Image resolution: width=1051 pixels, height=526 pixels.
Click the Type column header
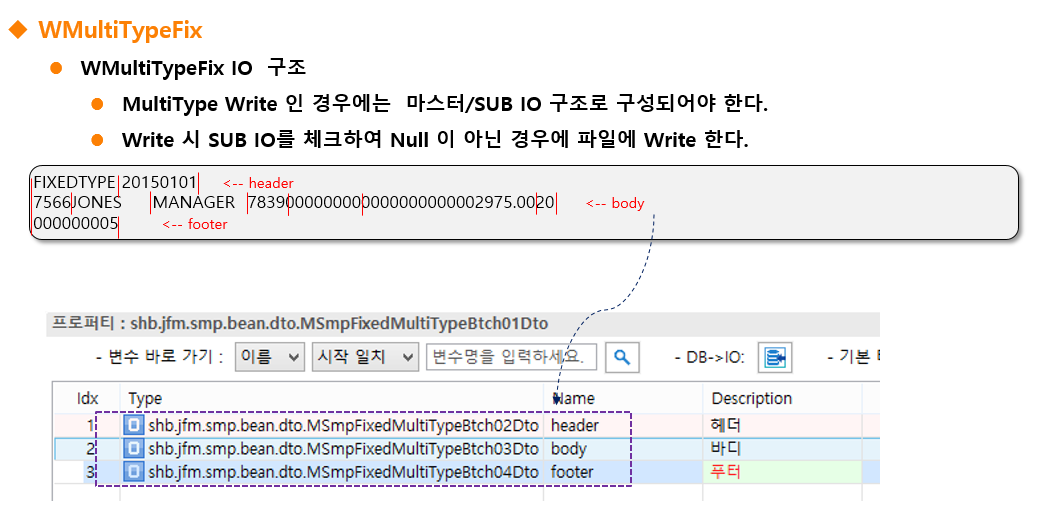point(146,398)
